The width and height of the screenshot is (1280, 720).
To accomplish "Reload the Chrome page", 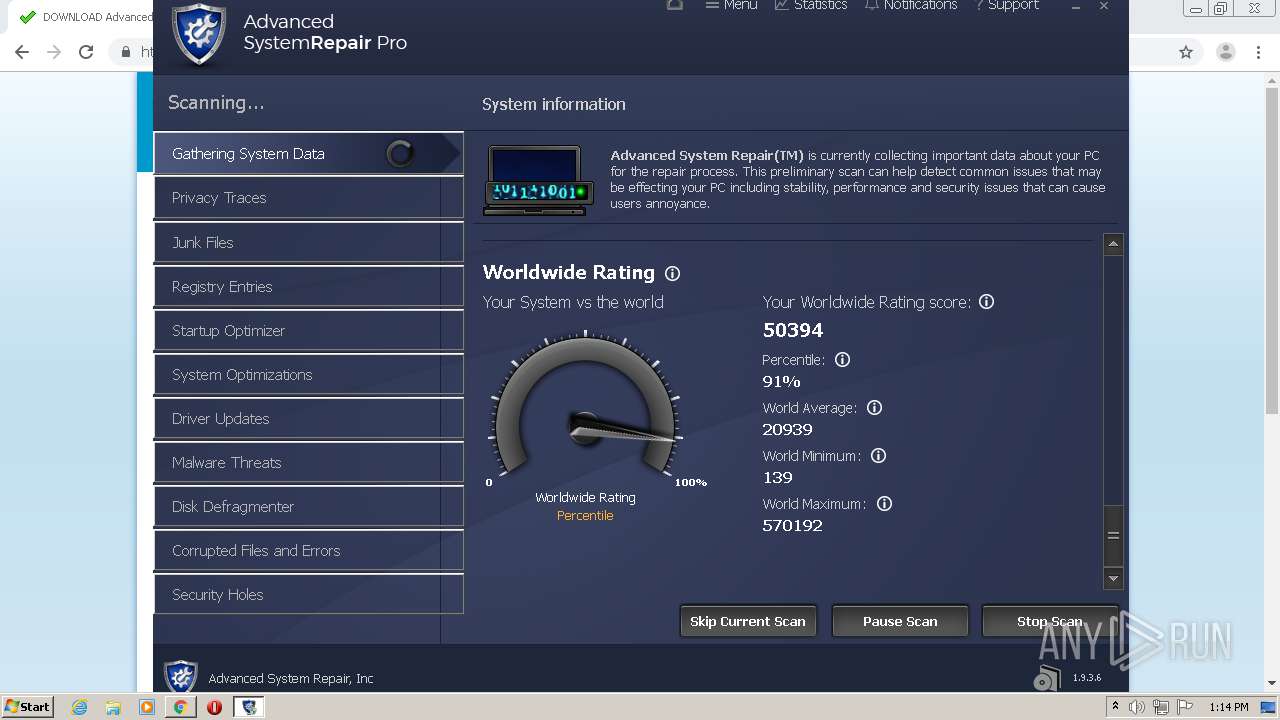I will coord(86,52).
